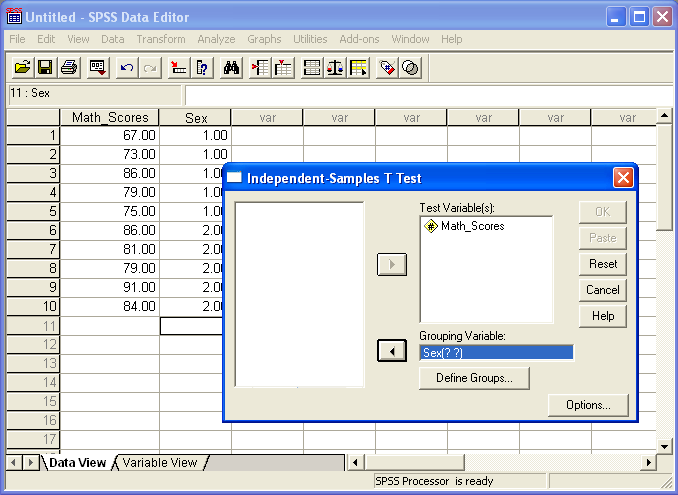
Task: Switch to the Variable View tab
Action: coord(160,463)
